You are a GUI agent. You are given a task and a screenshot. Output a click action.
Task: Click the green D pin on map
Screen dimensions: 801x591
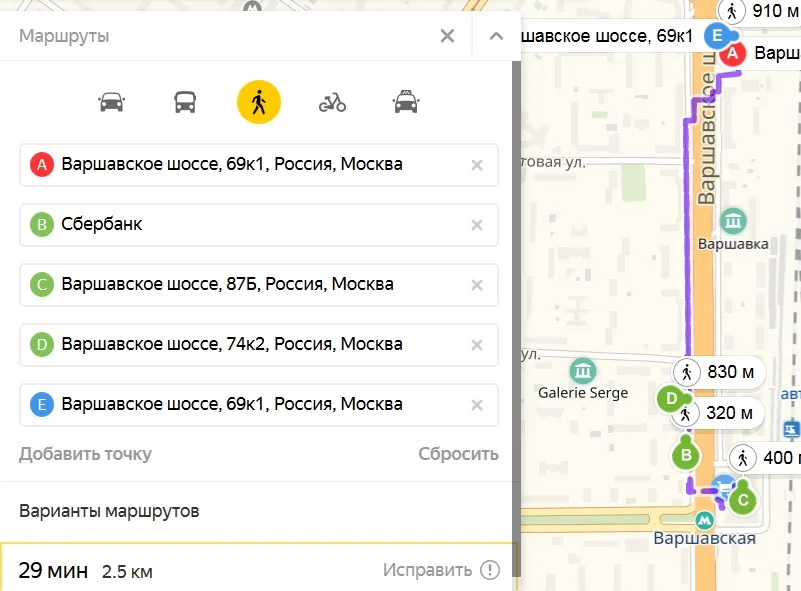click(671, 398)
